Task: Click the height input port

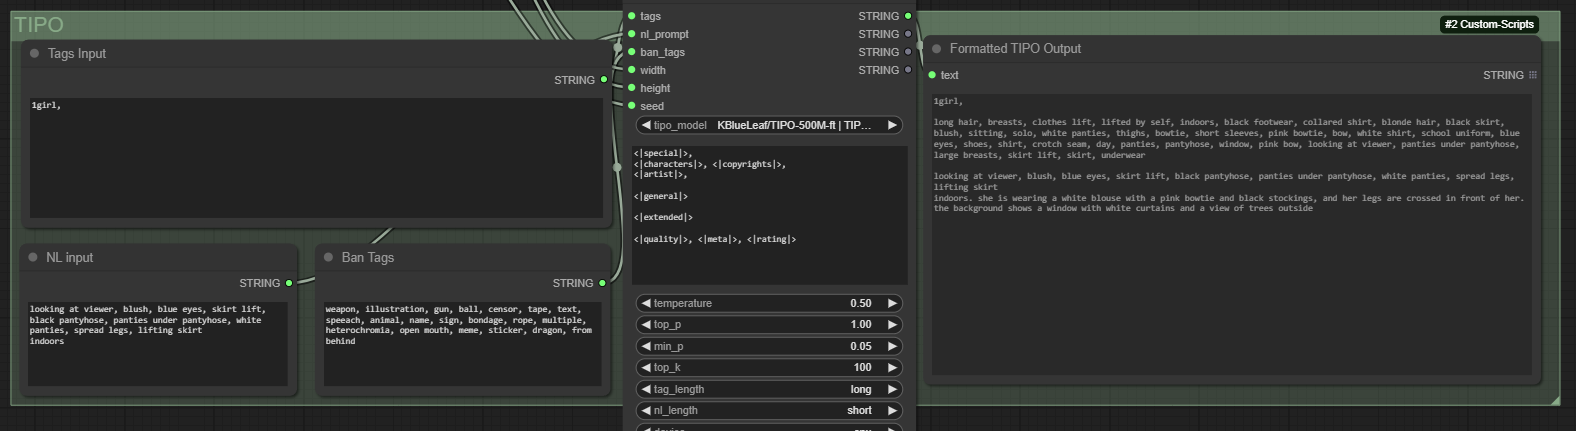Action: (x=631, y=88)
